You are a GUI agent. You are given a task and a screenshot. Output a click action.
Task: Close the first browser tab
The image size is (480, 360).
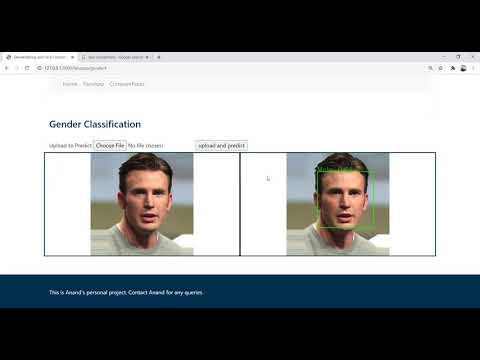point(72,57)
